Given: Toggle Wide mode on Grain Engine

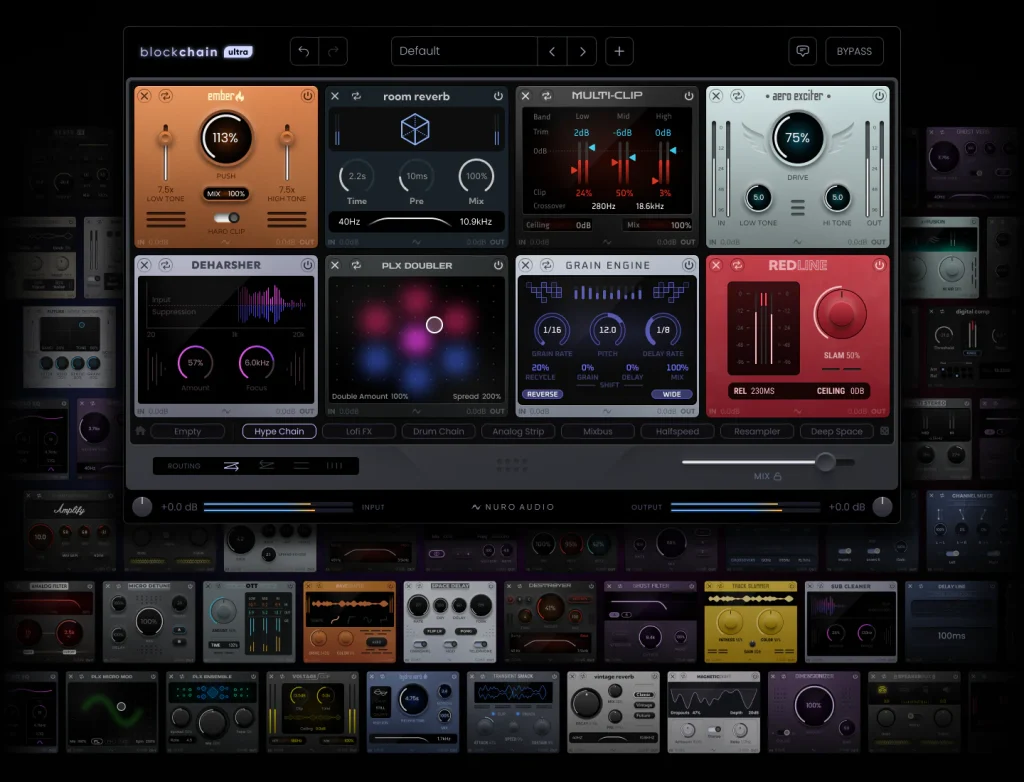Looking at the screenshot, I should (673, 394).
